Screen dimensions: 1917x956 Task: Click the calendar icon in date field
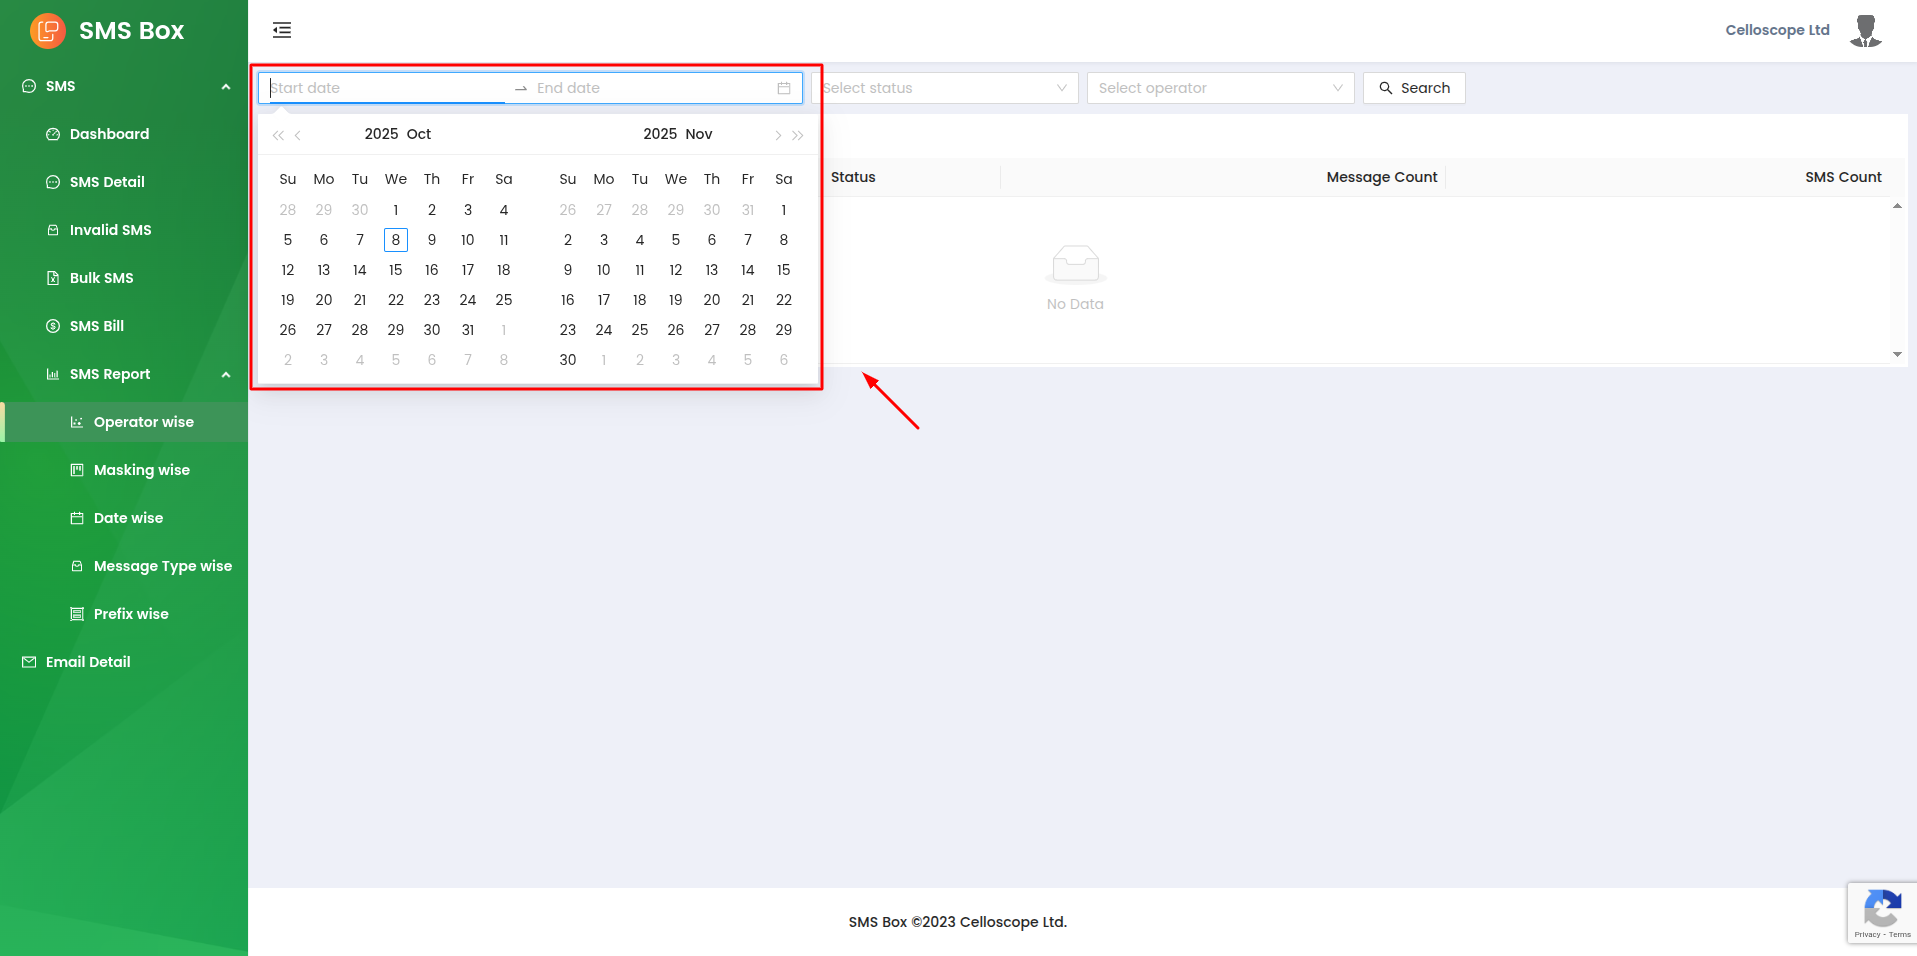pyautogui.click(x=784, y=88)
